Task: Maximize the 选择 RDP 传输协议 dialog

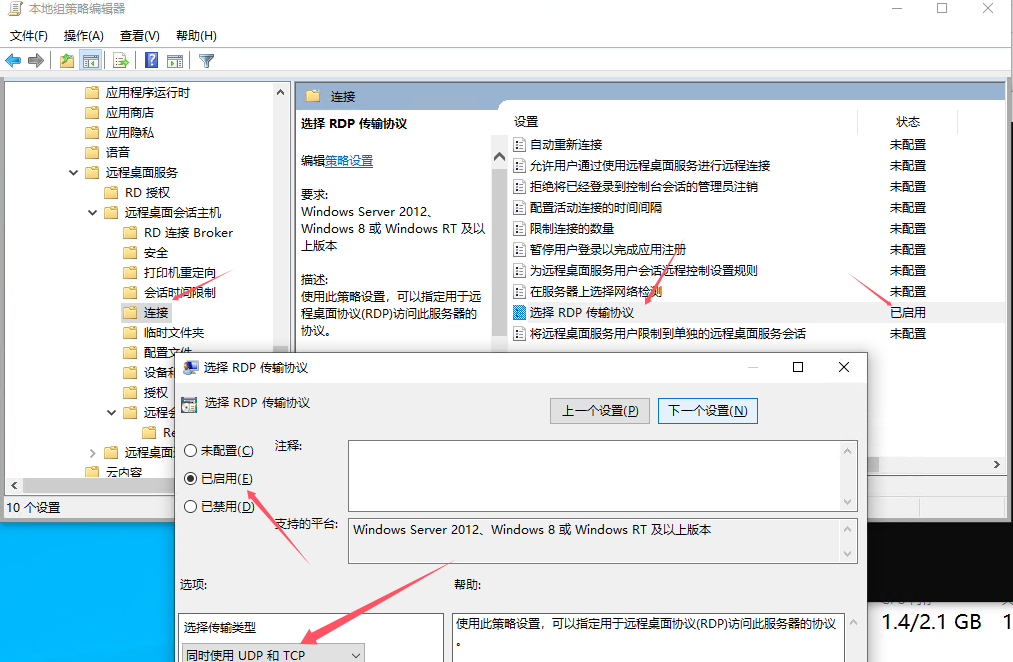Action: point(798,367)
